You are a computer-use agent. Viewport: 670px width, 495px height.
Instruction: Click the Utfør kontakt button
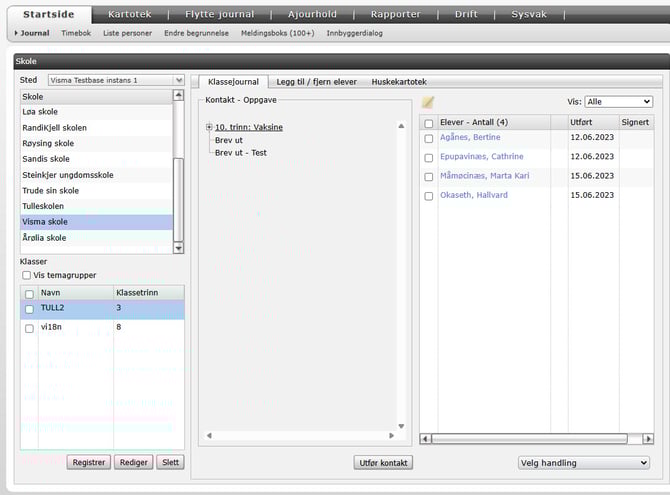tap(384, 463)
